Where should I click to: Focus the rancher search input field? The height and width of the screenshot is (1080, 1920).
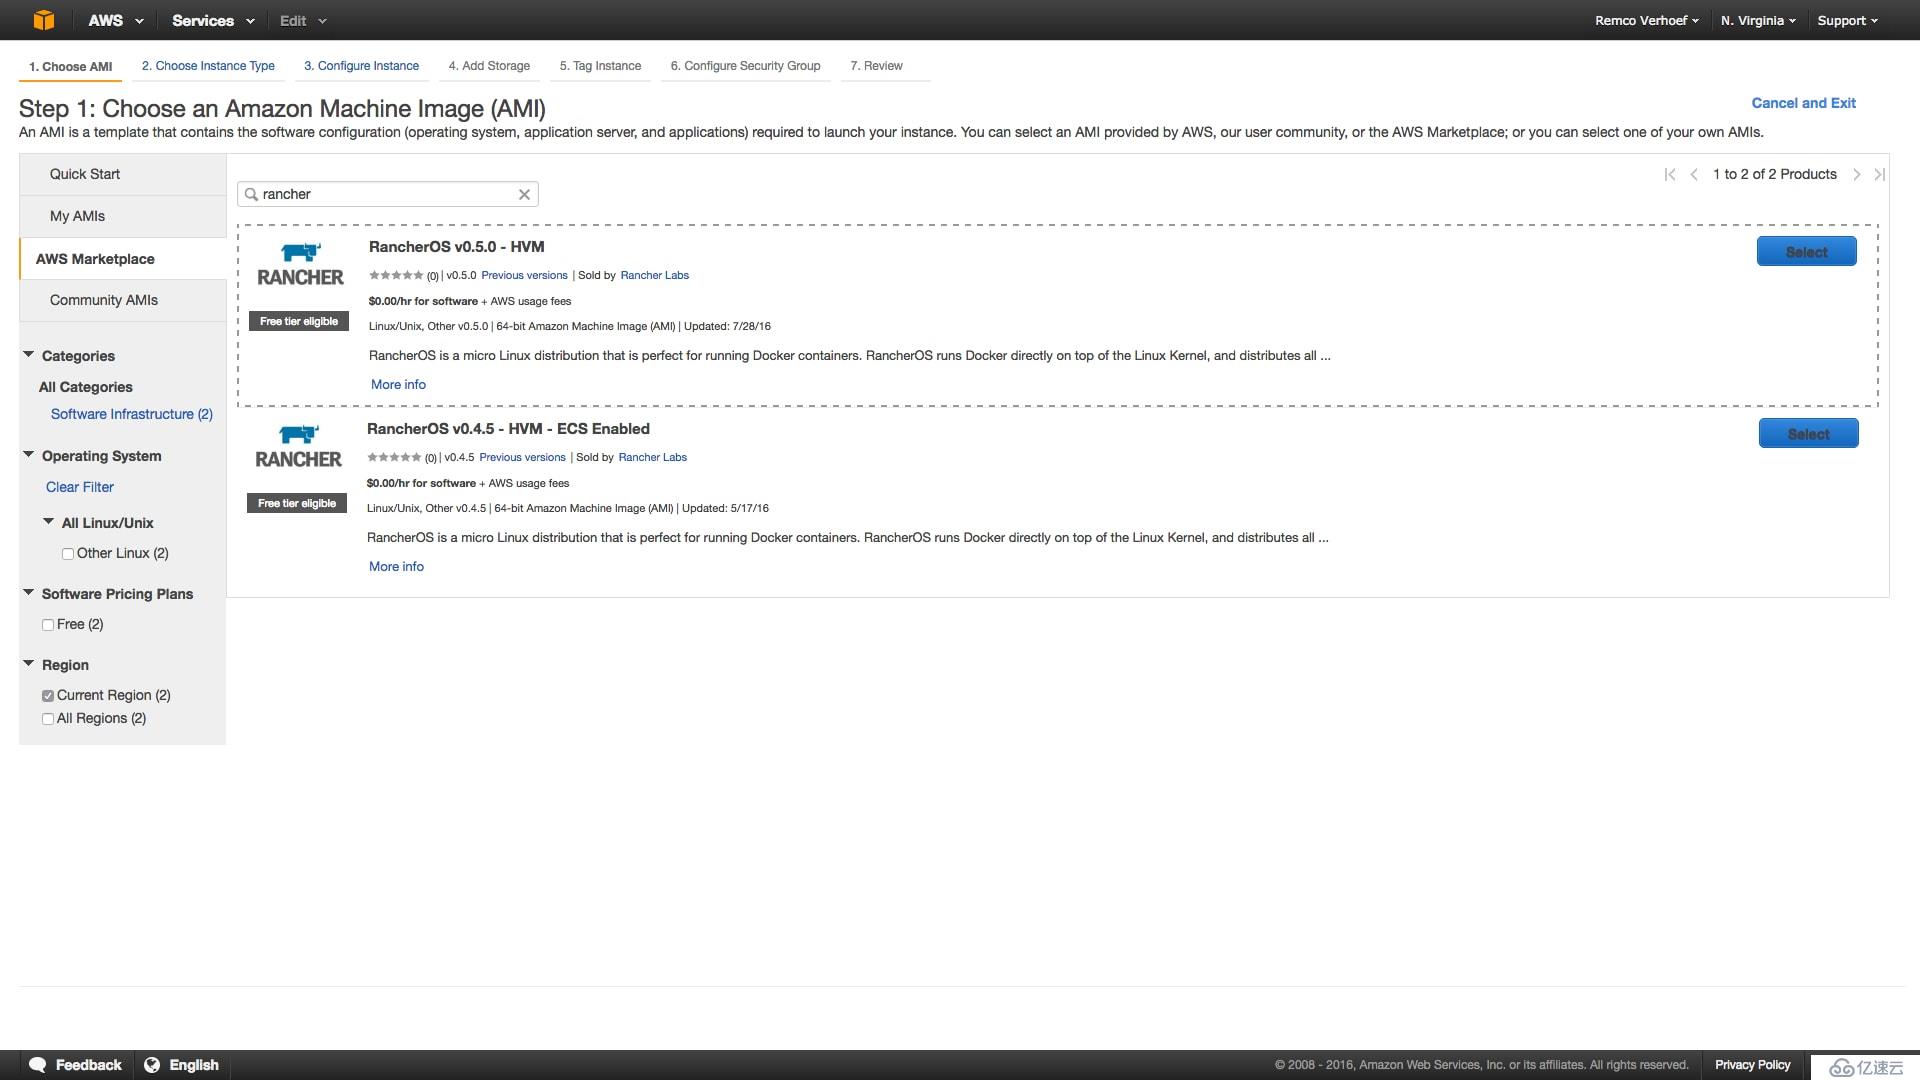point(388,194)
